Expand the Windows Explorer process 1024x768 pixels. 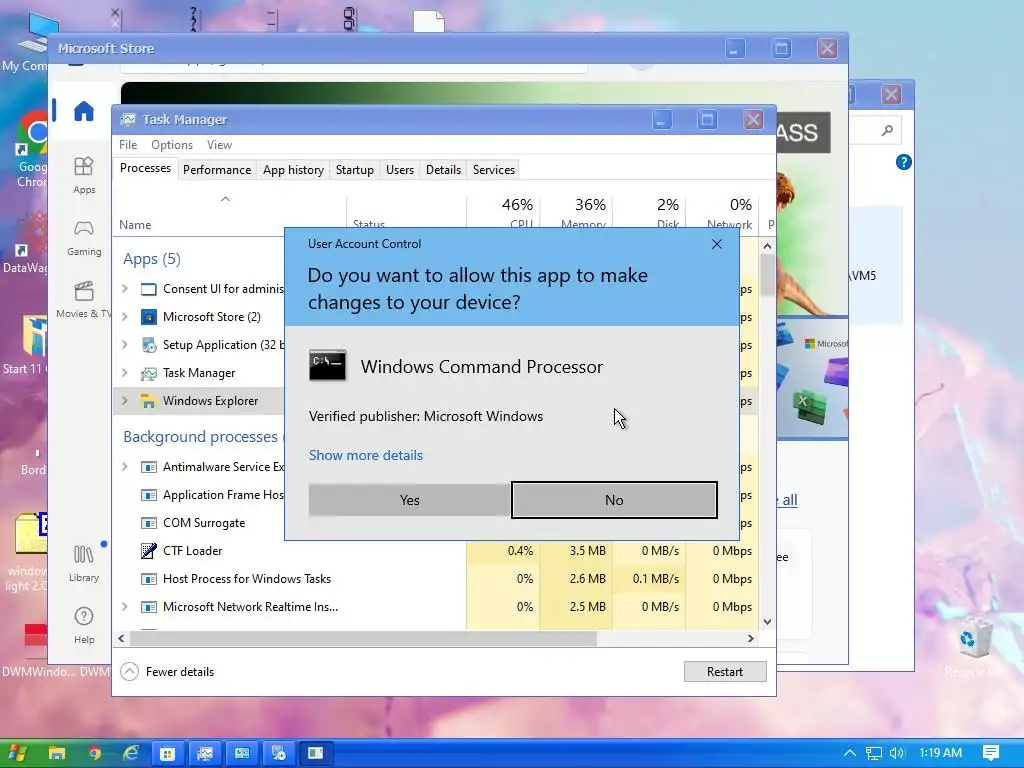click(x=125, y=401)
